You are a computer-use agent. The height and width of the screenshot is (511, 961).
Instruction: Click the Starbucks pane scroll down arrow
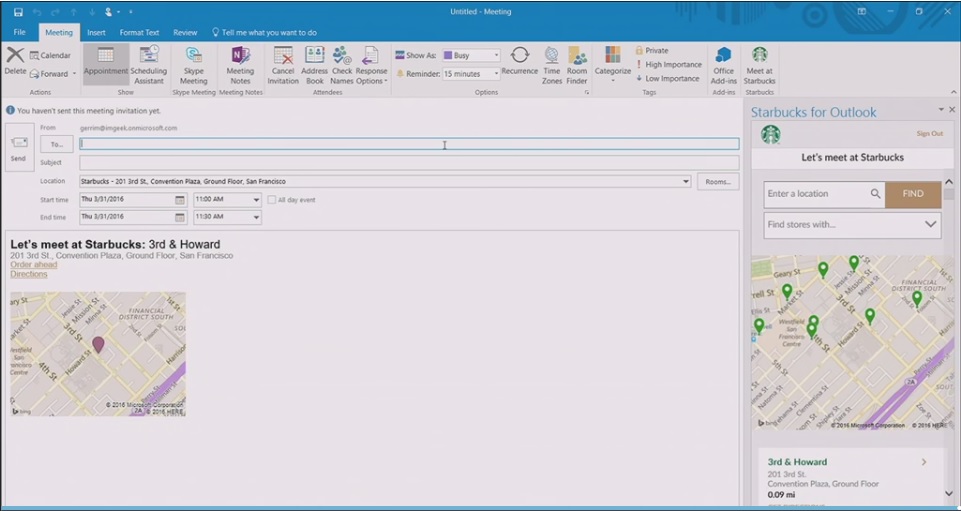pos(949,493)
